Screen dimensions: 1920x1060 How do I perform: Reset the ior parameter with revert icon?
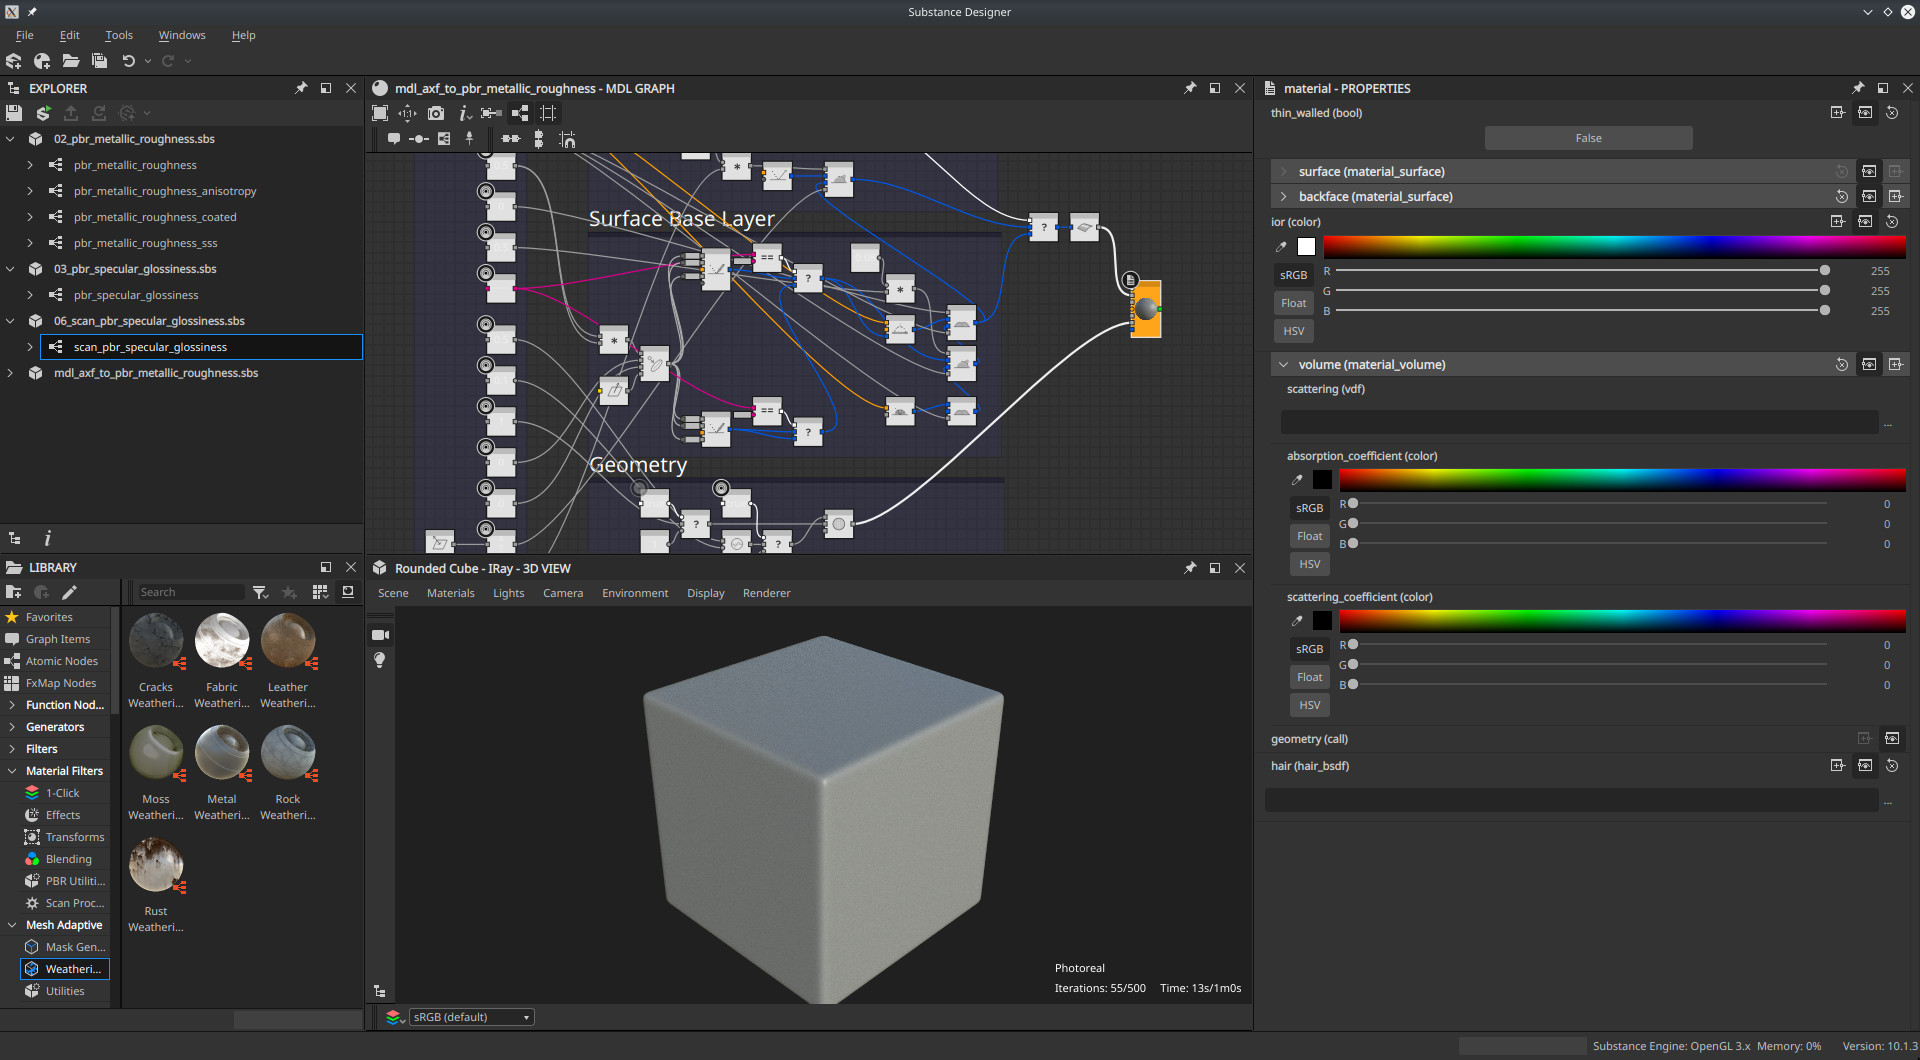coord(1892,222)
